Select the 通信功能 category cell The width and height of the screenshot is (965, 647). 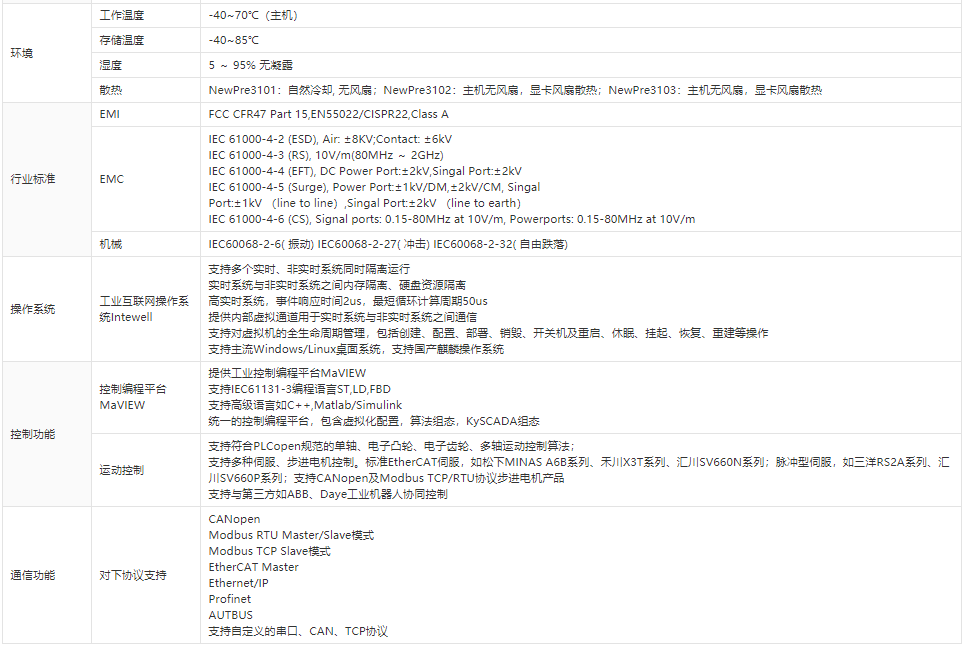tap(33, 575)
